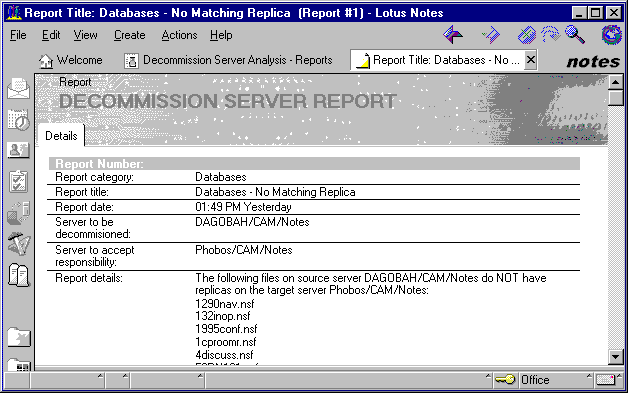Screen dimensions: 628x393
Task: Click the scrollbar up arrow
Action: pos(615,82)
